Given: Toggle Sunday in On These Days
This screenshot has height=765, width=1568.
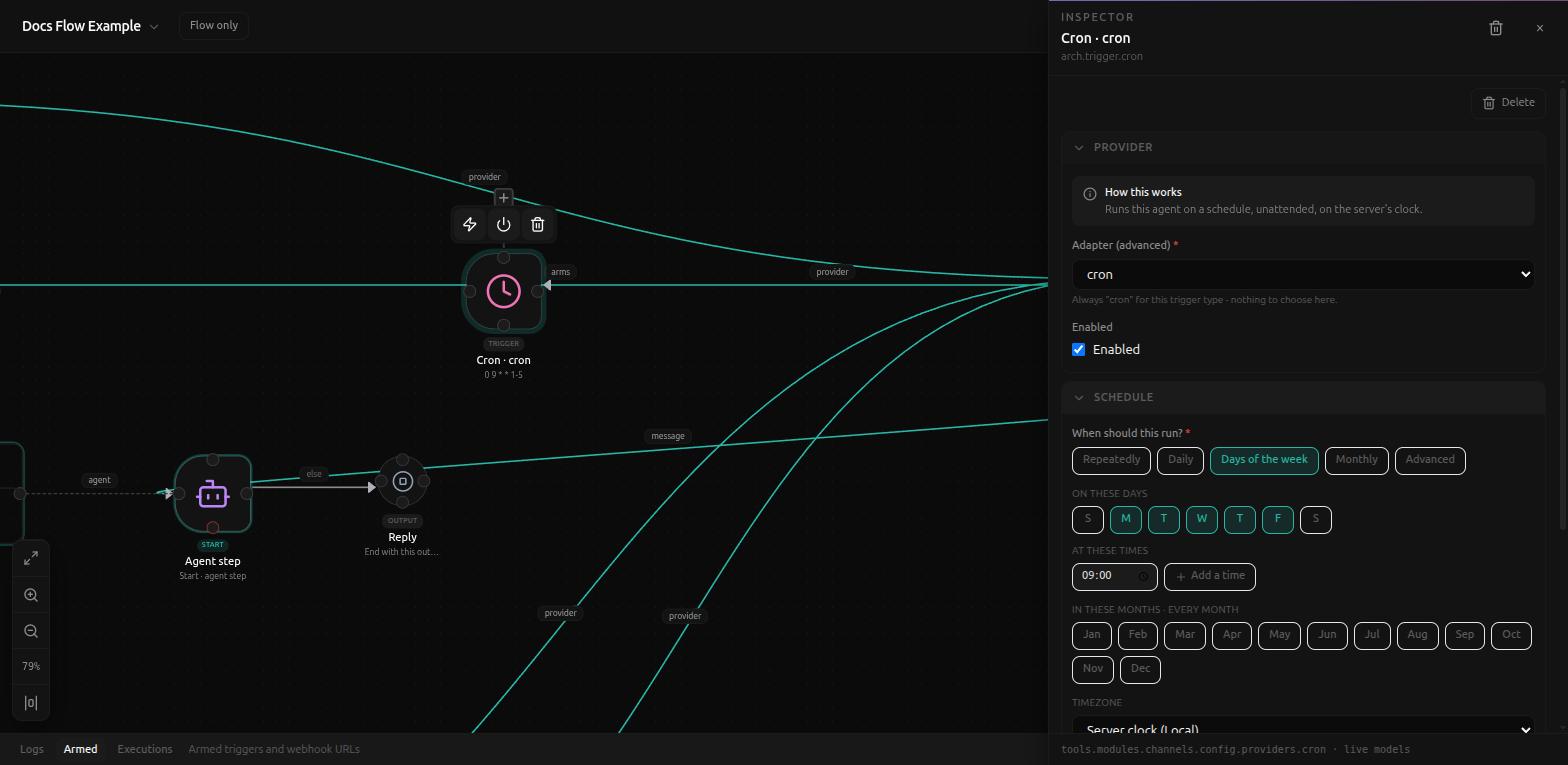Looking at the screenshot, I should click(x=1088, y=519).
